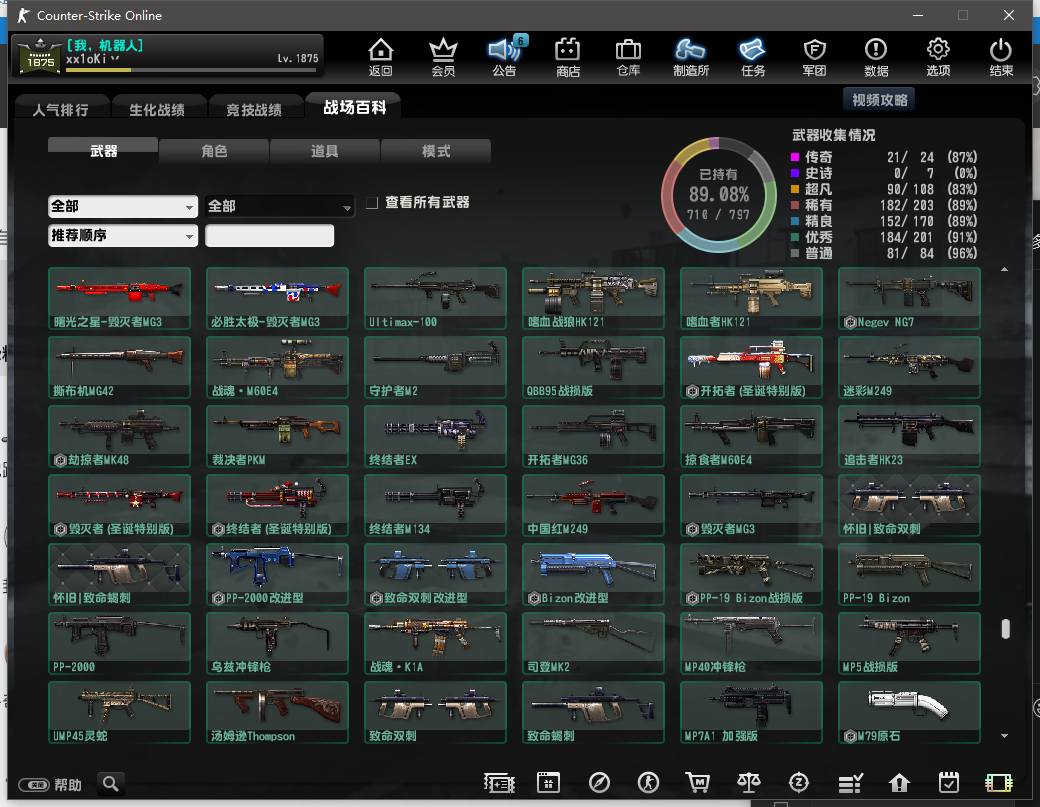Image resolution: width=1040 pixels, height=807 pixels.
Task: Click the bottom bar shopping cart icon
Action: click(697, 783)
